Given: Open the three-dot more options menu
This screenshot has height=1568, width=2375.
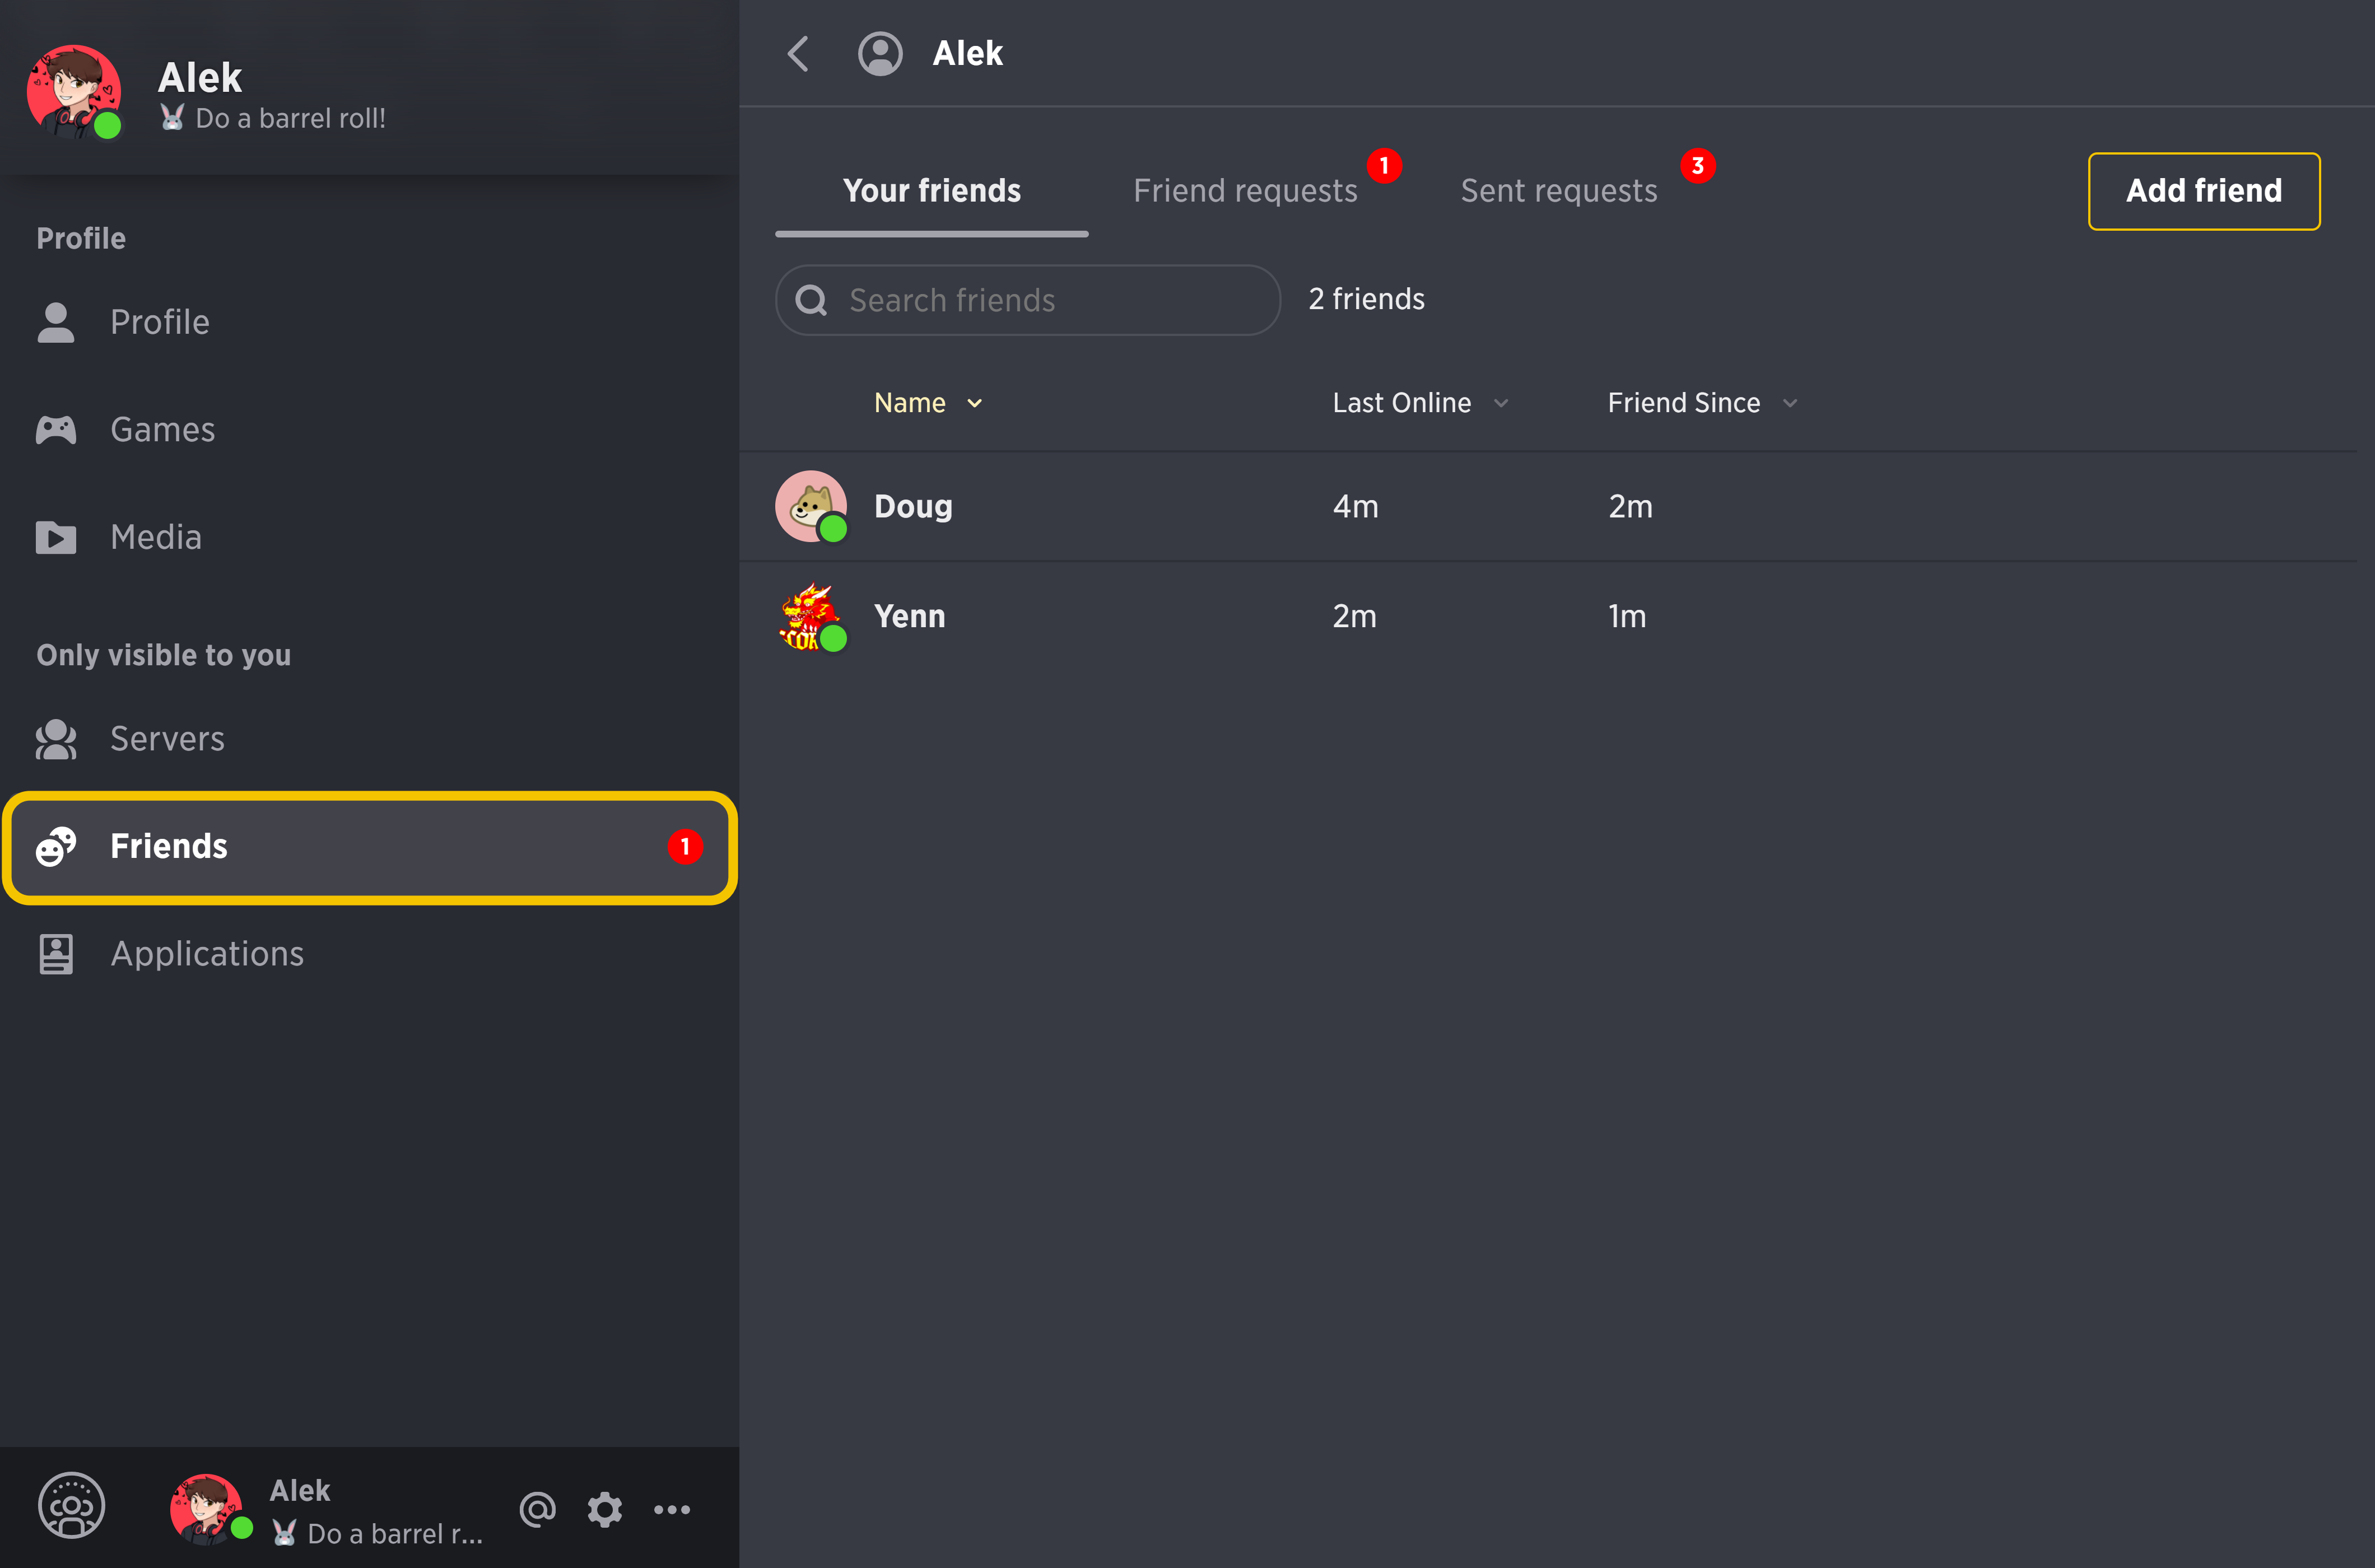Looking at the screenshot, I should (x=672, y=1509).
